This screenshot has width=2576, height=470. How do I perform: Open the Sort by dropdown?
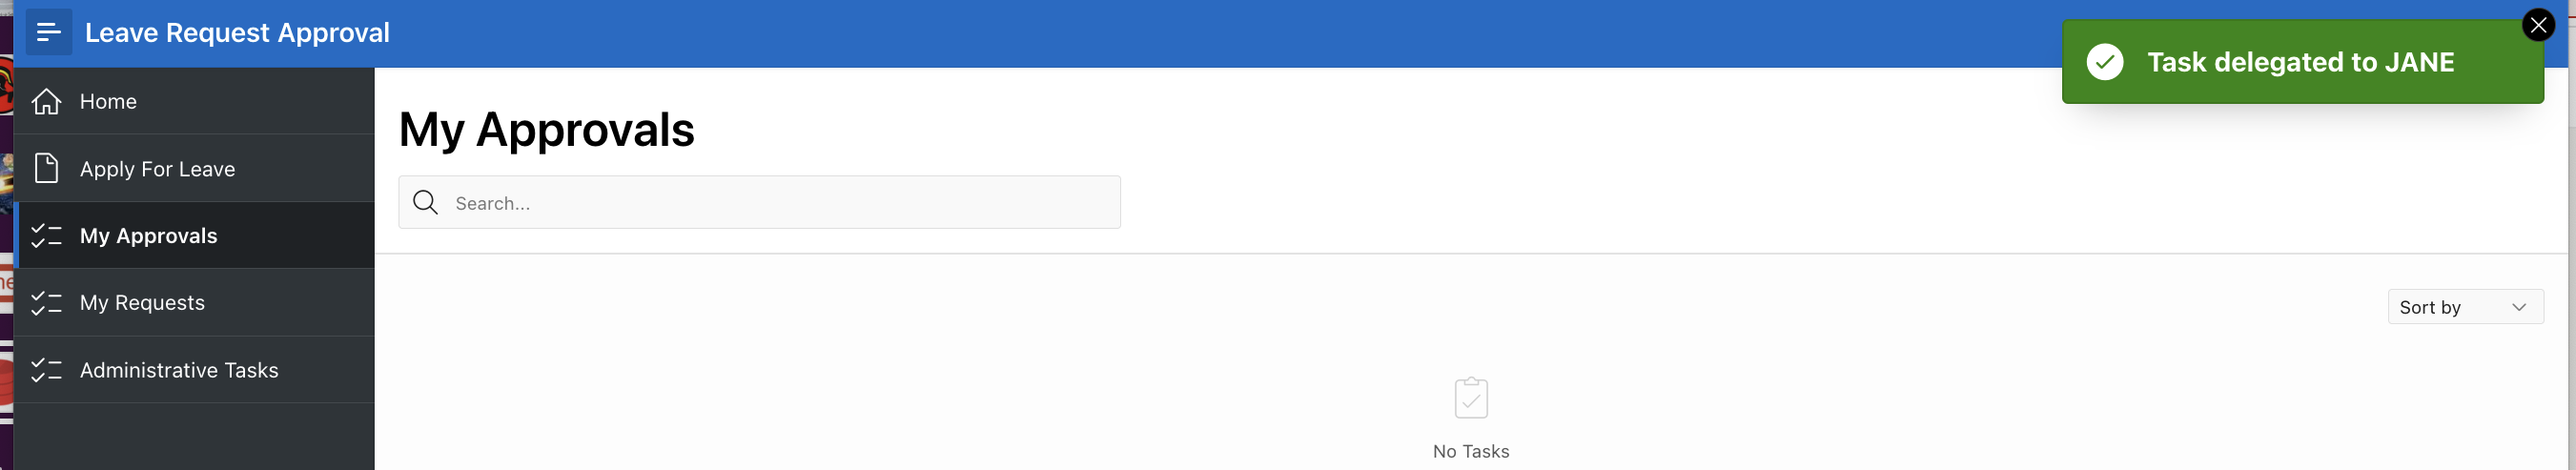[2464, 307]
